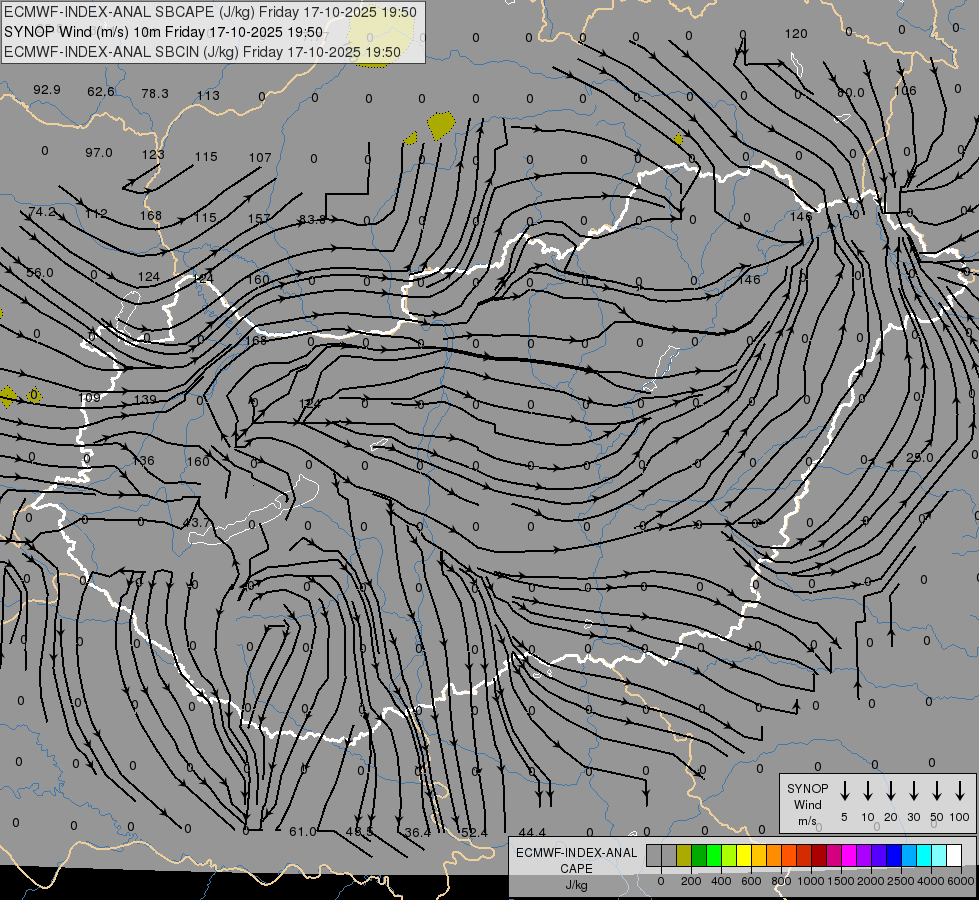Click the 157 value on the map

point(259,219)
